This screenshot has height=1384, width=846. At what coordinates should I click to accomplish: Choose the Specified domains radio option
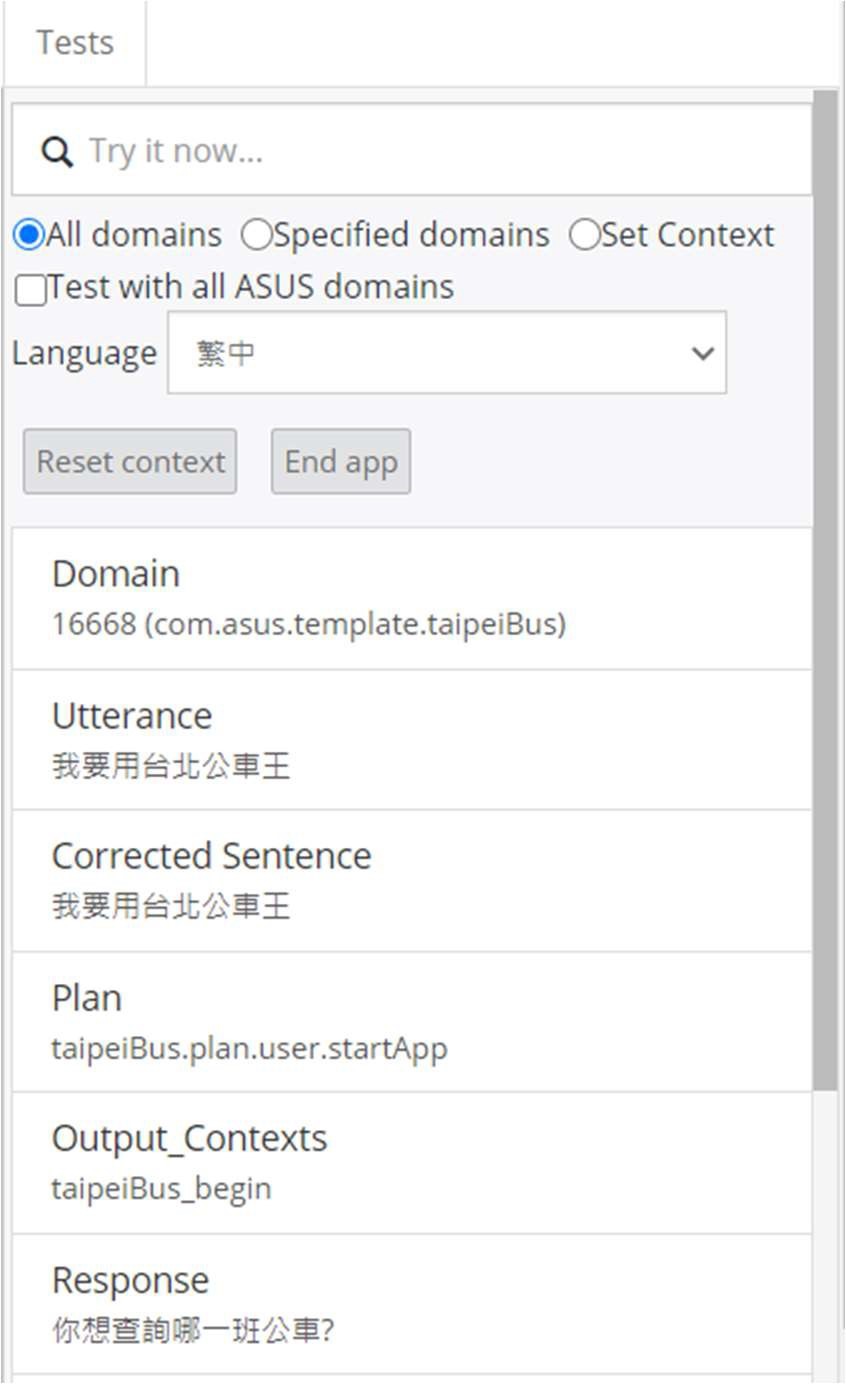(x=256, y=235)
